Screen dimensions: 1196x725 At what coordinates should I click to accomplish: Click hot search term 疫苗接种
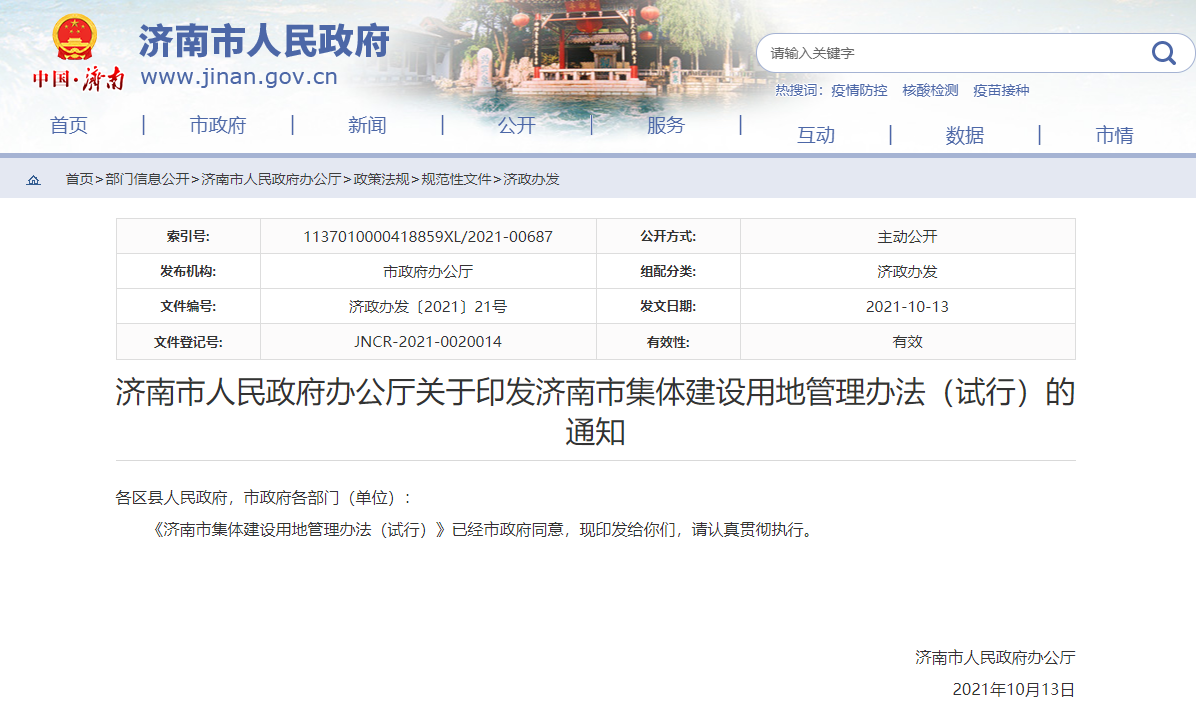coord(1001,90)
